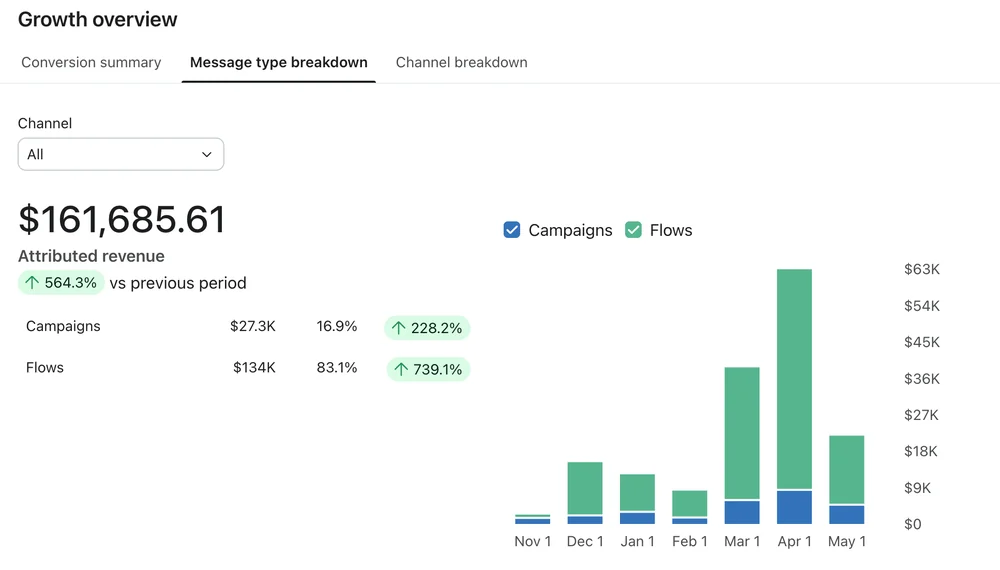Click the green Flows segment of Mar 1 bar
Screen dimensions: 1000x570
coord(742,433)
